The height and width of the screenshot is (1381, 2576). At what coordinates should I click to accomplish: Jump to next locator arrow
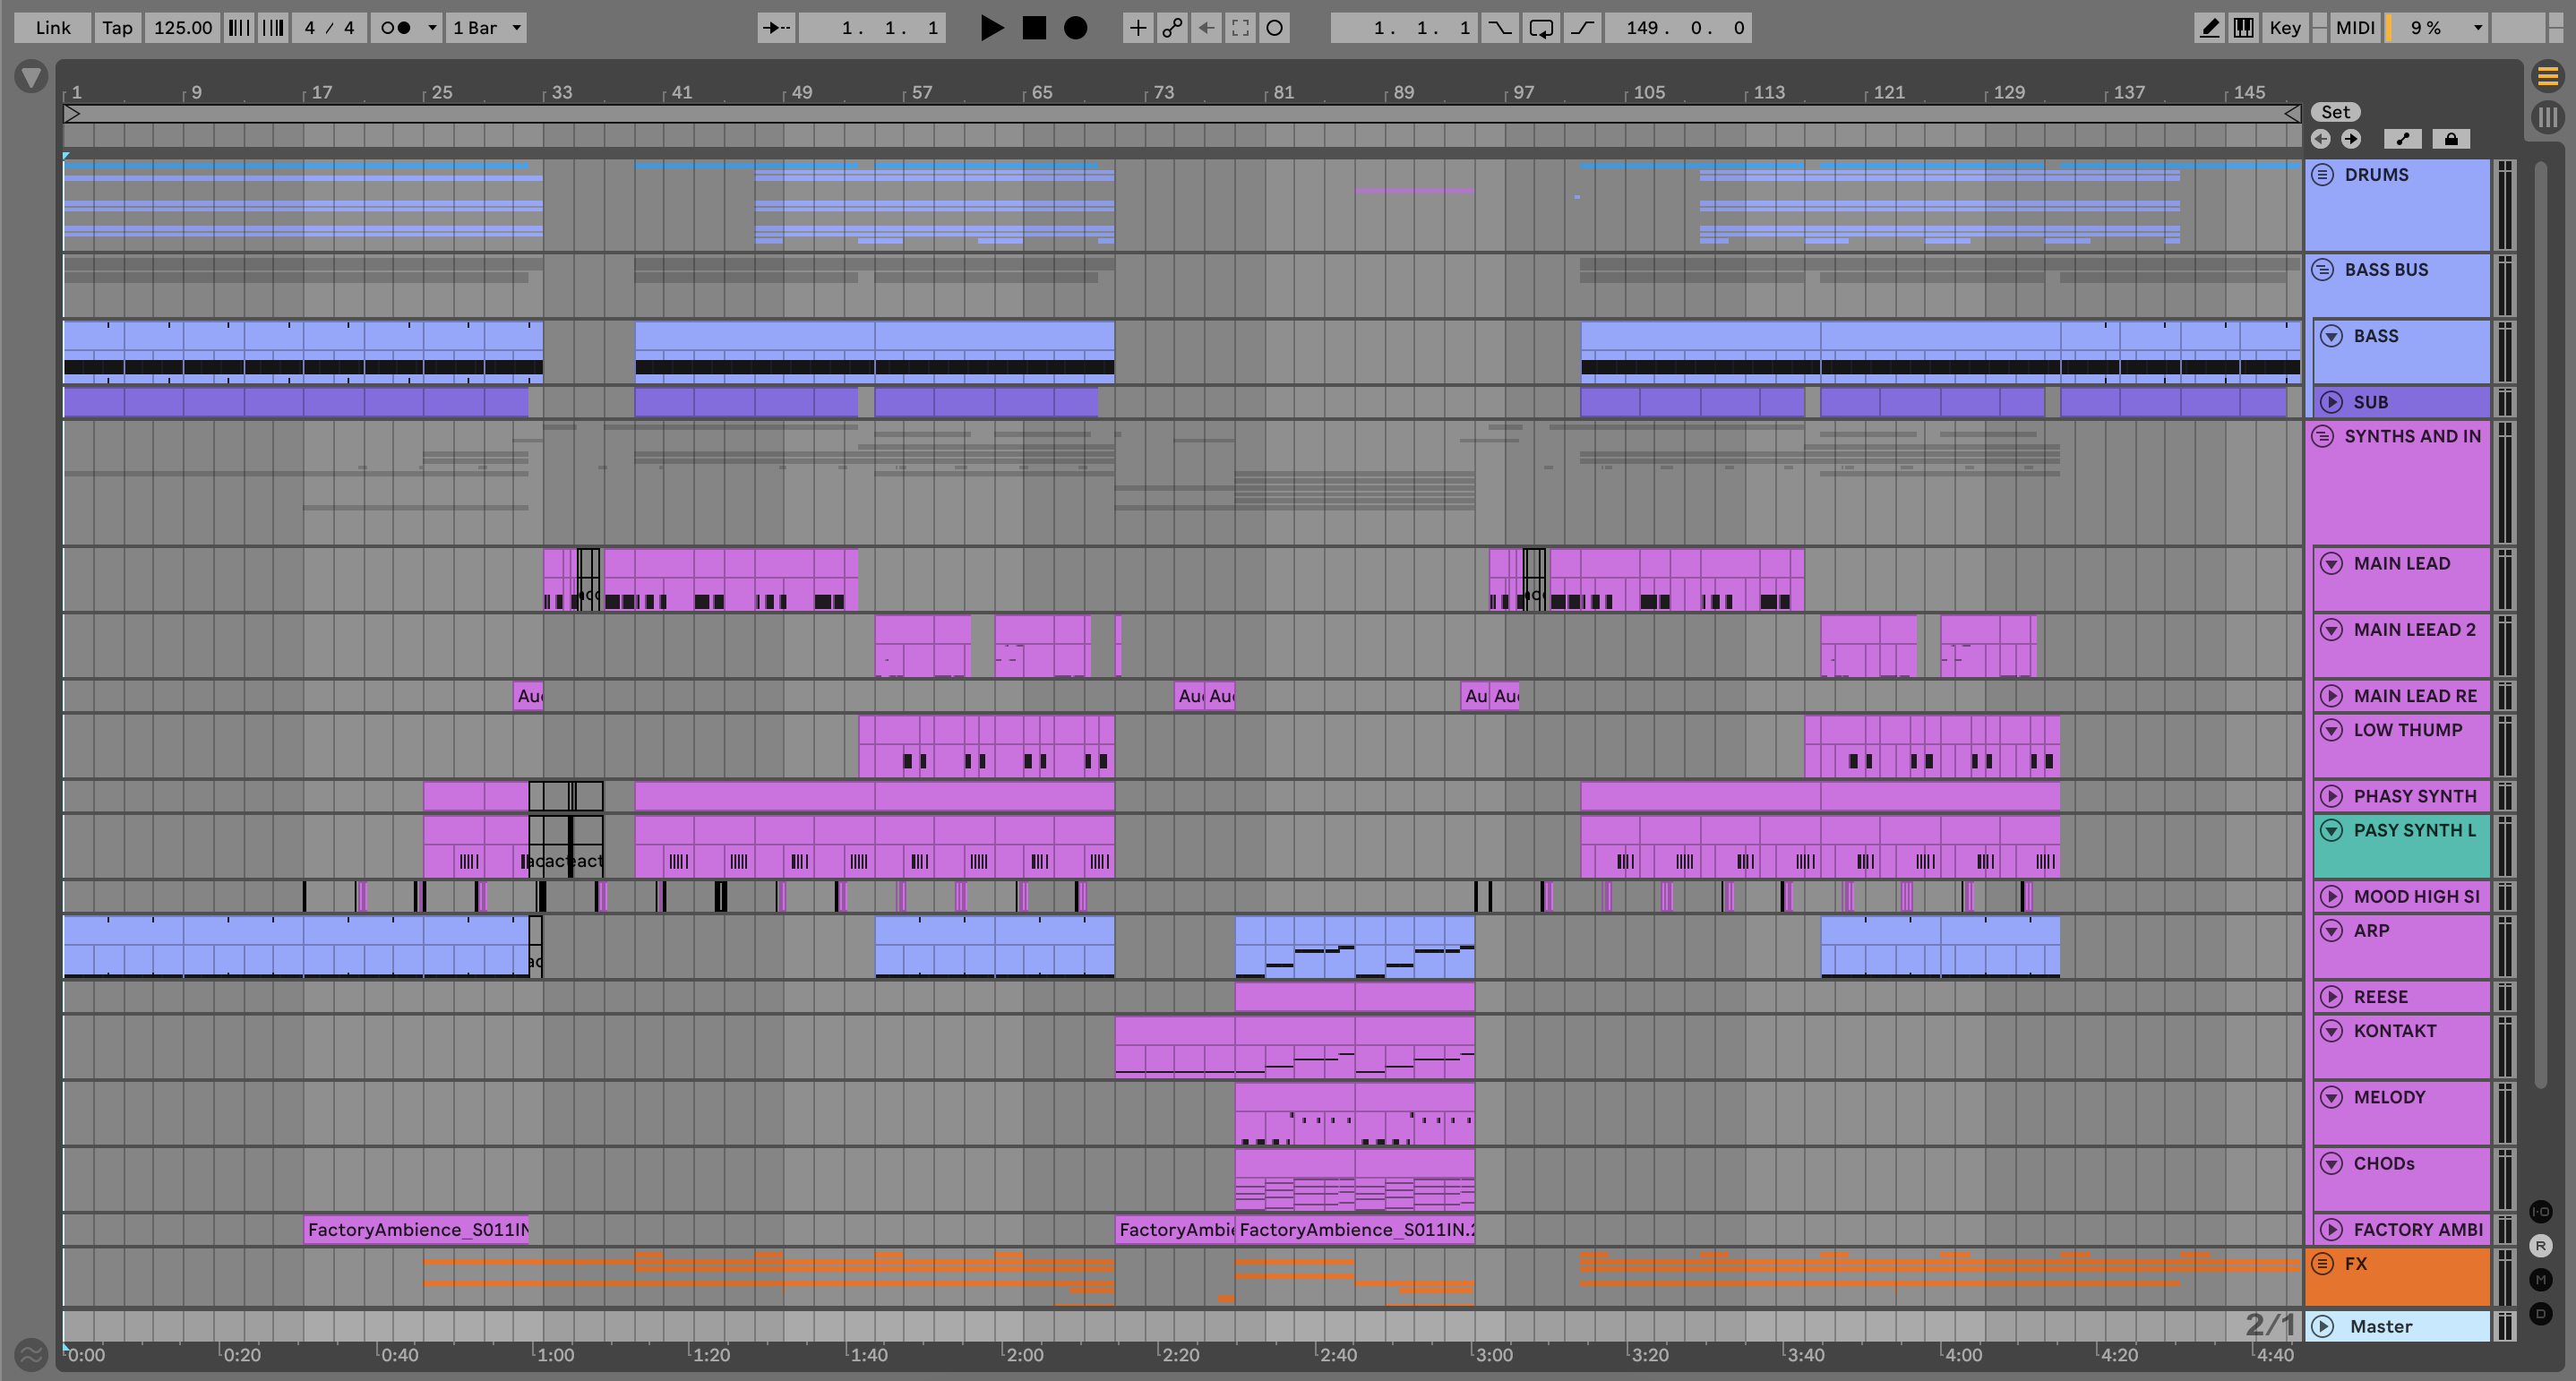pyautogui.click(x=2350, y=139)
